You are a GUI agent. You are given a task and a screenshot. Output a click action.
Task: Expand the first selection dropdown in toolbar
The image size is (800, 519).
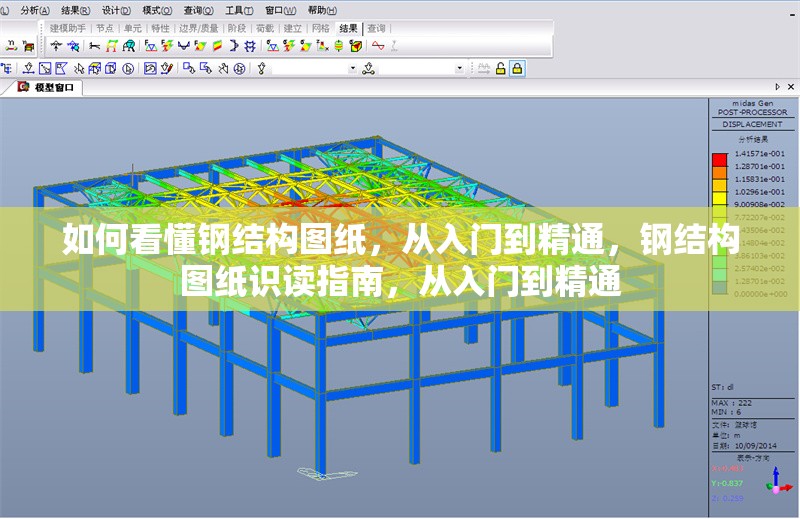(352, 68)
